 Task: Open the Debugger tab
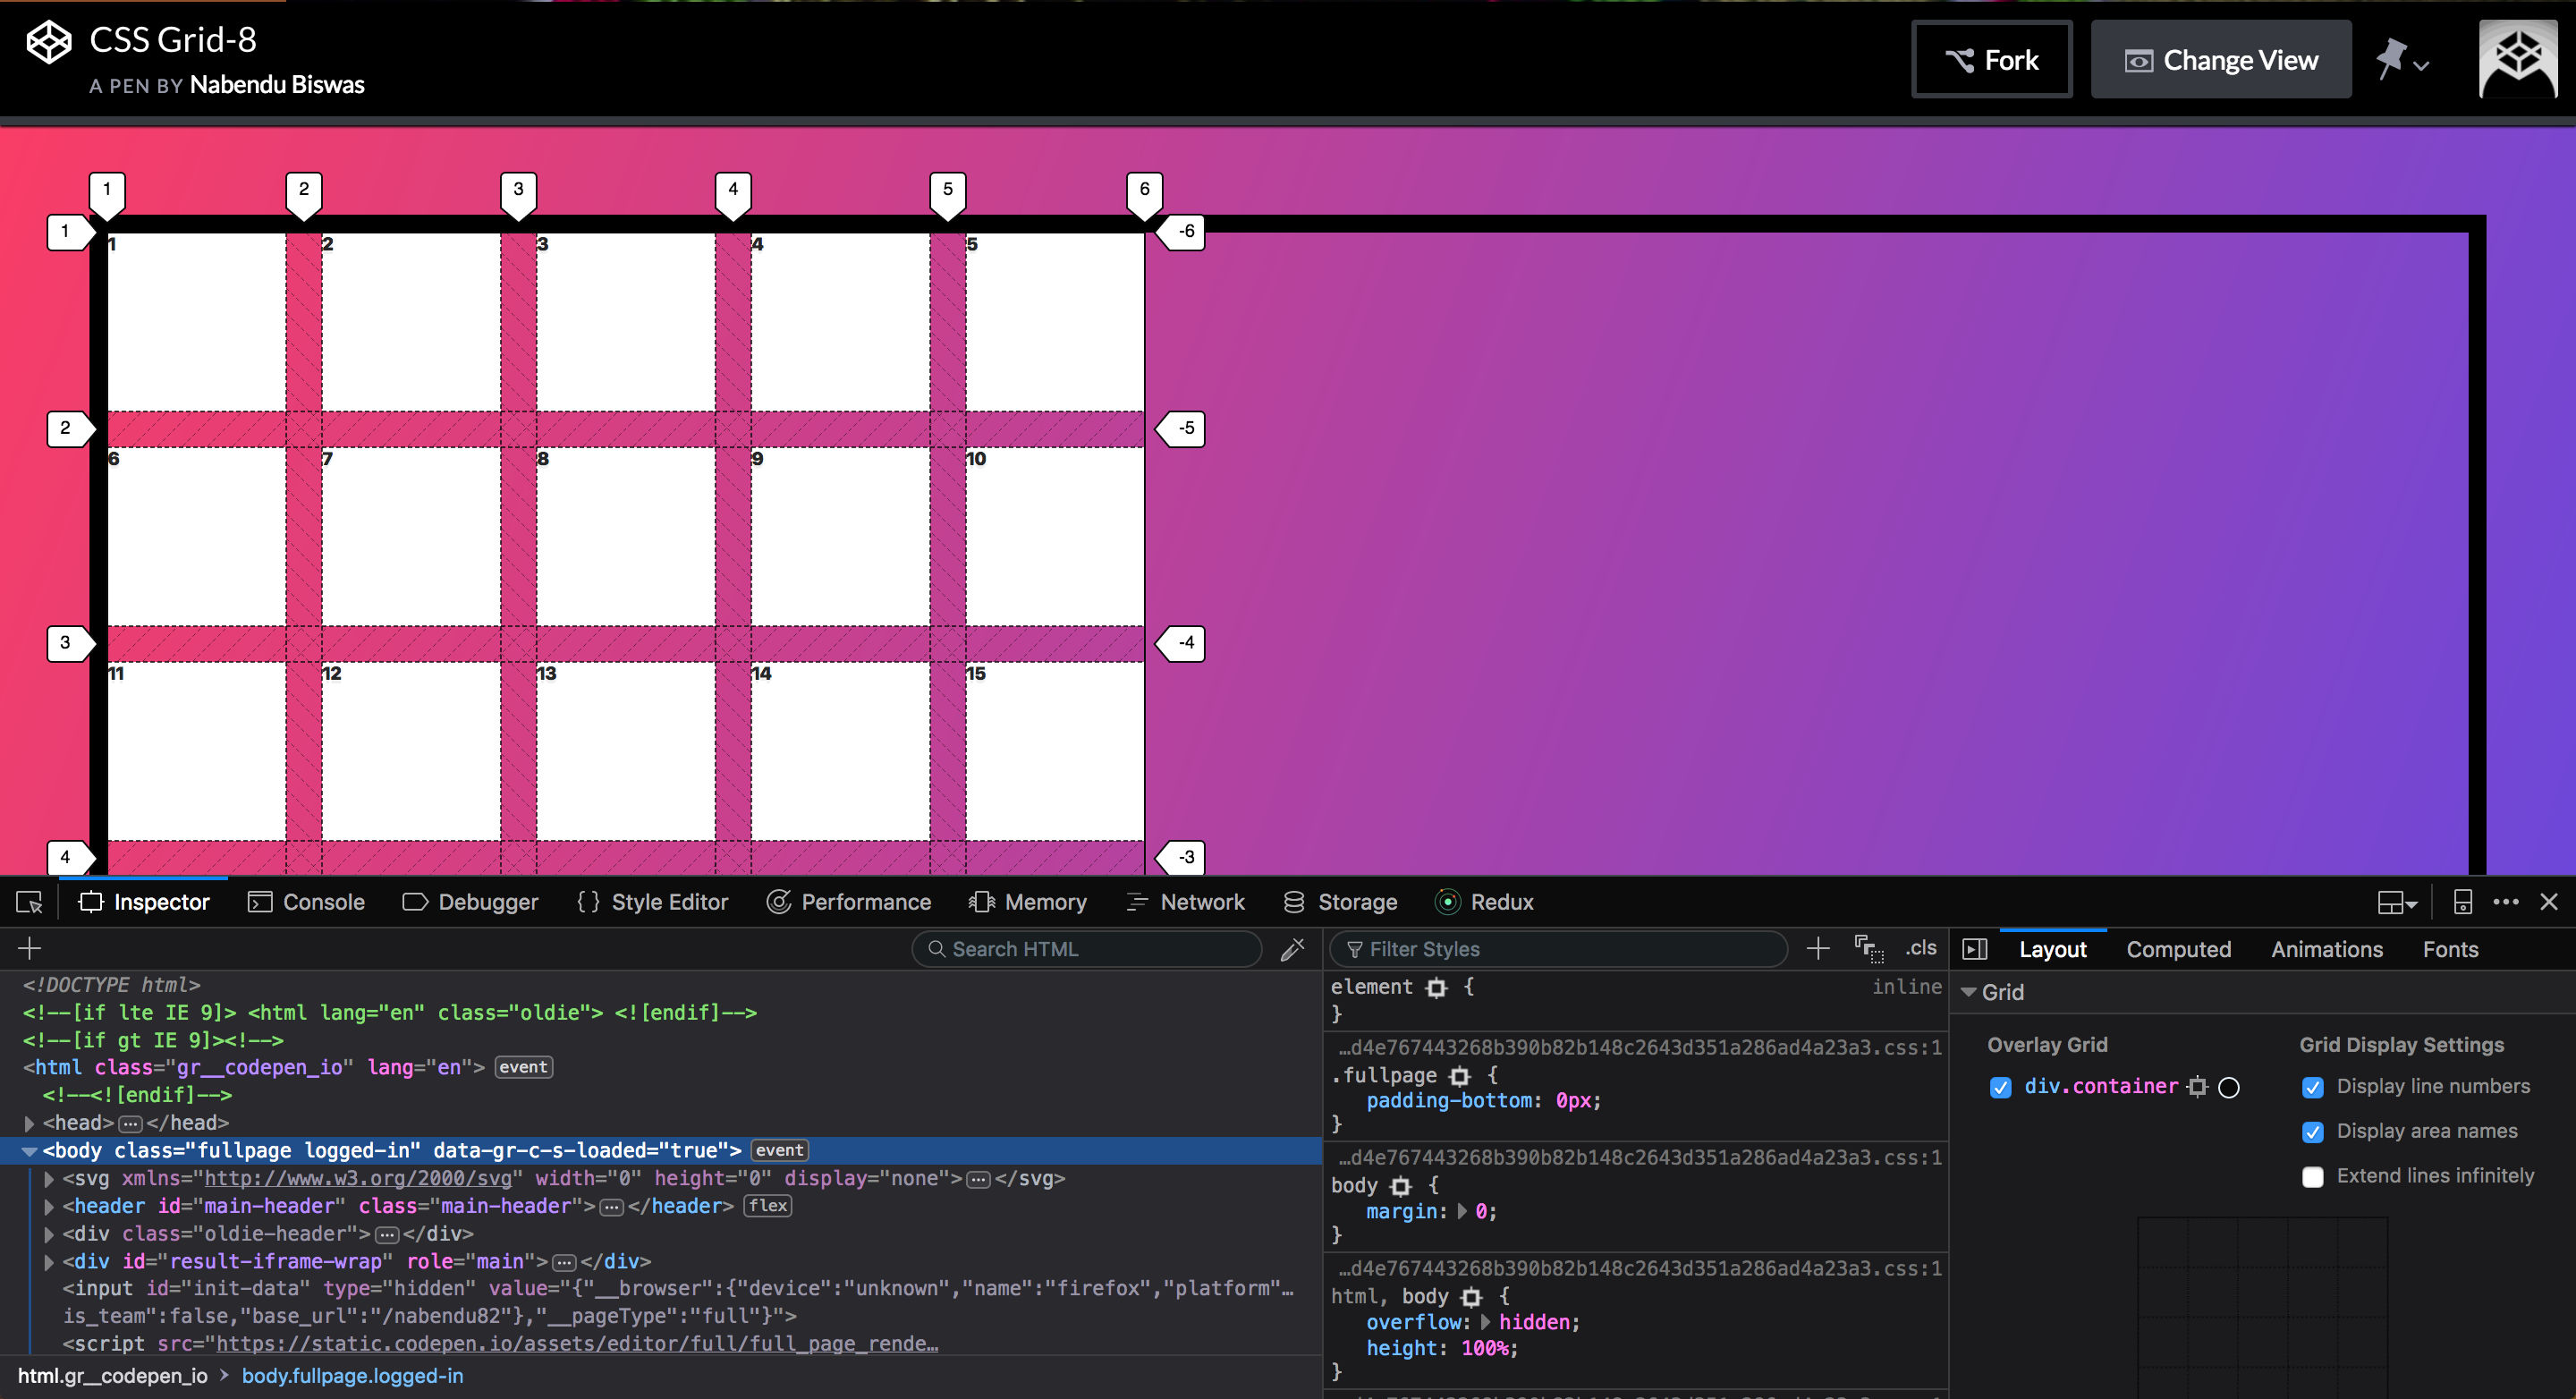pyautogui.click(x=470, y=902)
